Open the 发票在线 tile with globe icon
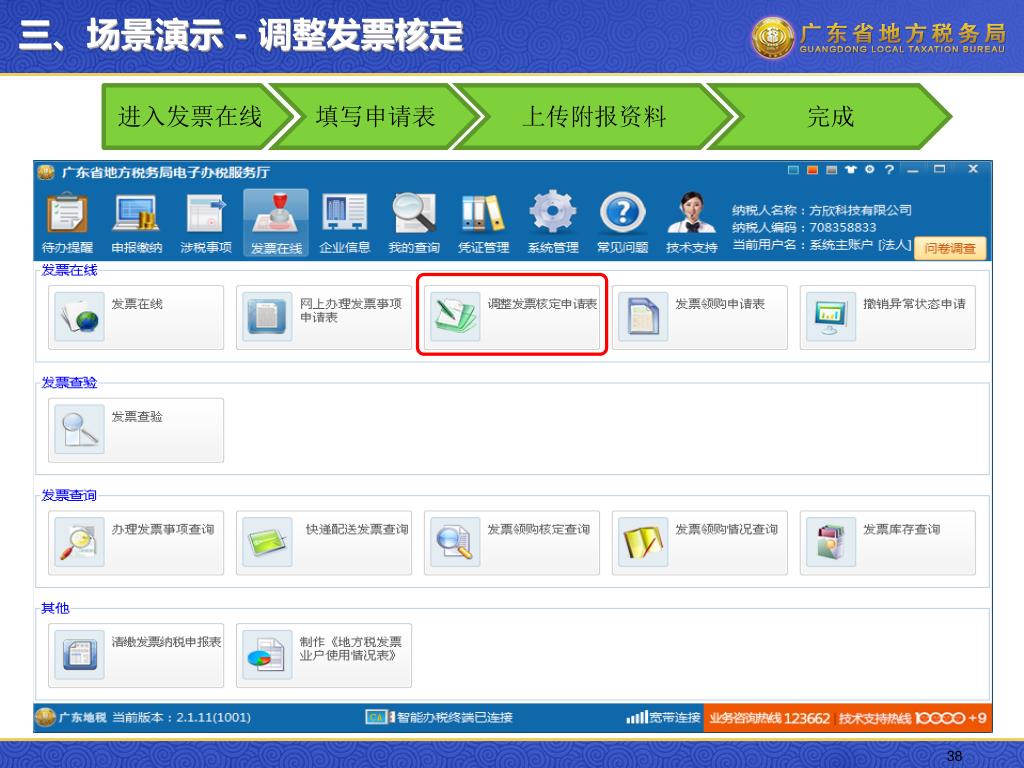 pyautogui.click(x=136, y=317)
